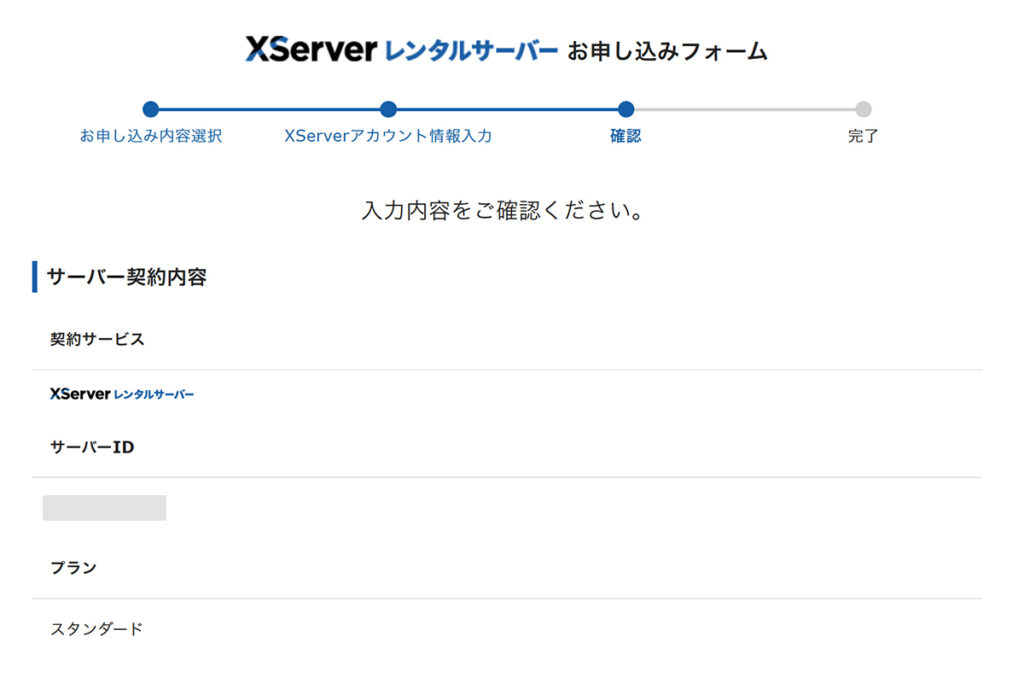Image resolution: width=1024 pixels, height=683 pixels.
Task: Click the スタンダード plan value
Action: [x=97, y=629]
